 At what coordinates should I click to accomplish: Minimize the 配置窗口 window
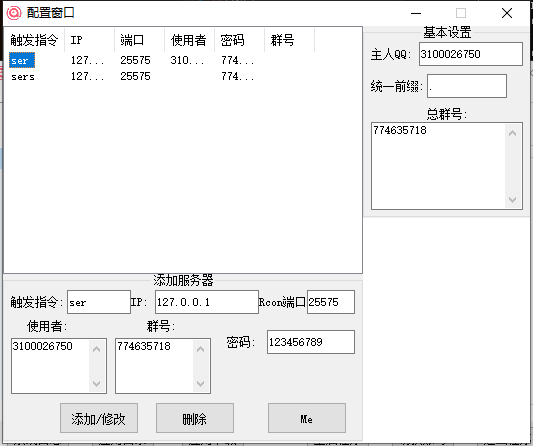416,13
